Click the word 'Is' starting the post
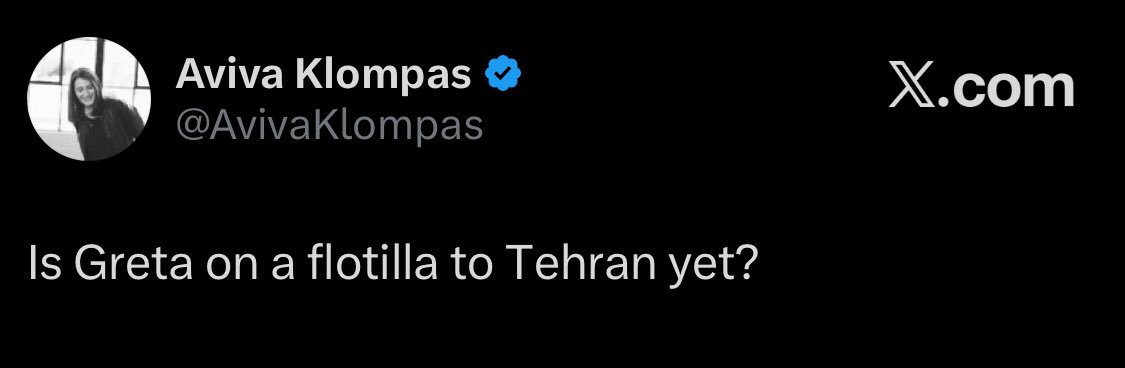 coord(44,263)
